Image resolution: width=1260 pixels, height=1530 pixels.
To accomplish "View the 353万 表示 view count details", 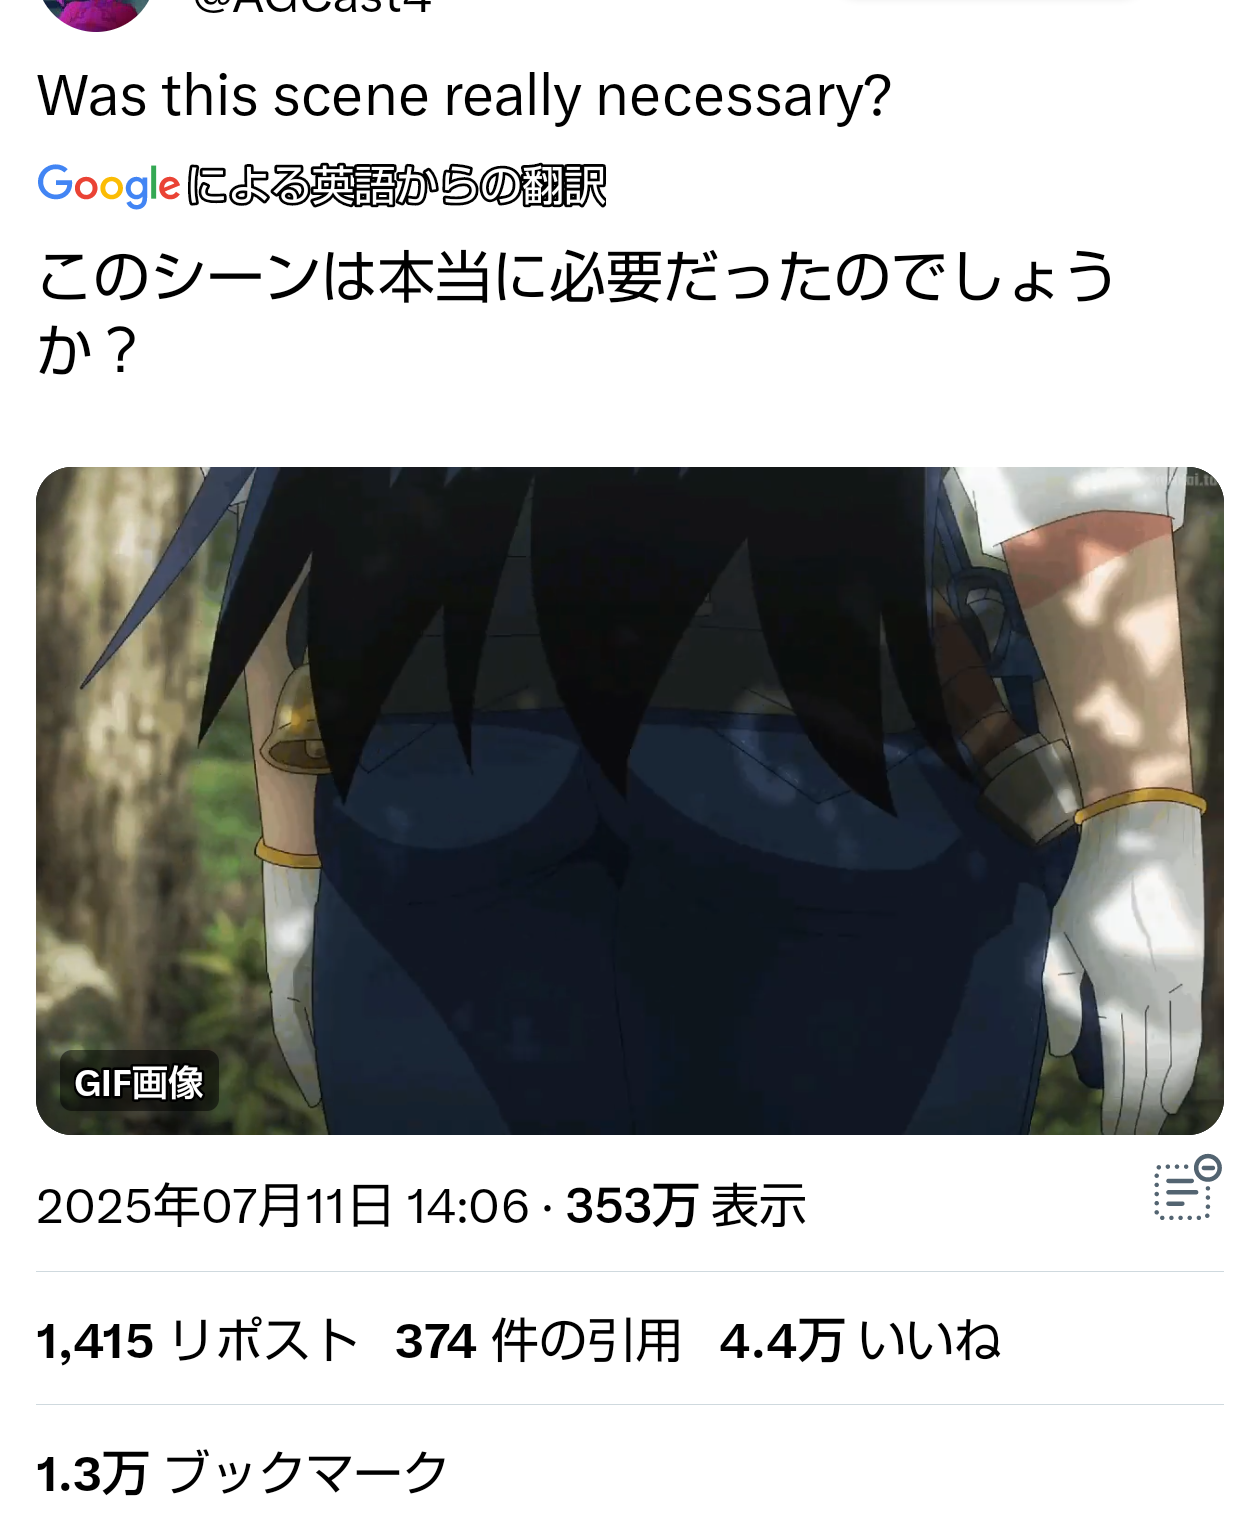I will coord(686,1205).
